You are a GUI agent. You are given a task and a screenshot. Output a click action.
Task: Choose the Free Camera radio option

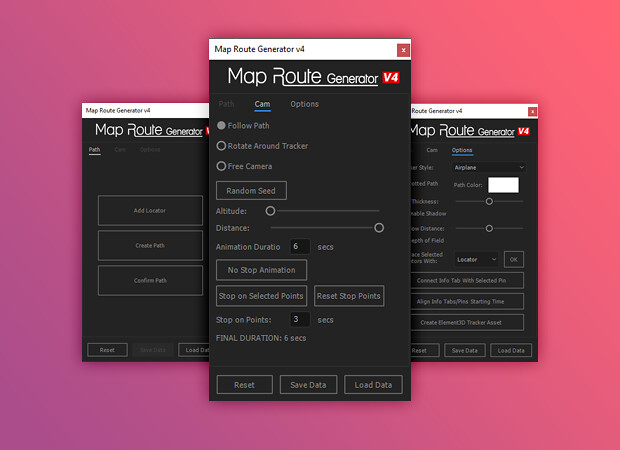coord(222,166)
